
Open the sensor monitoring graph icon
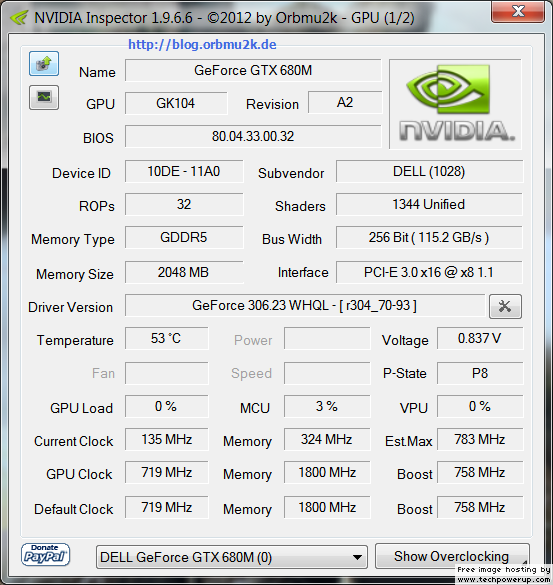(x=44, y=97)
